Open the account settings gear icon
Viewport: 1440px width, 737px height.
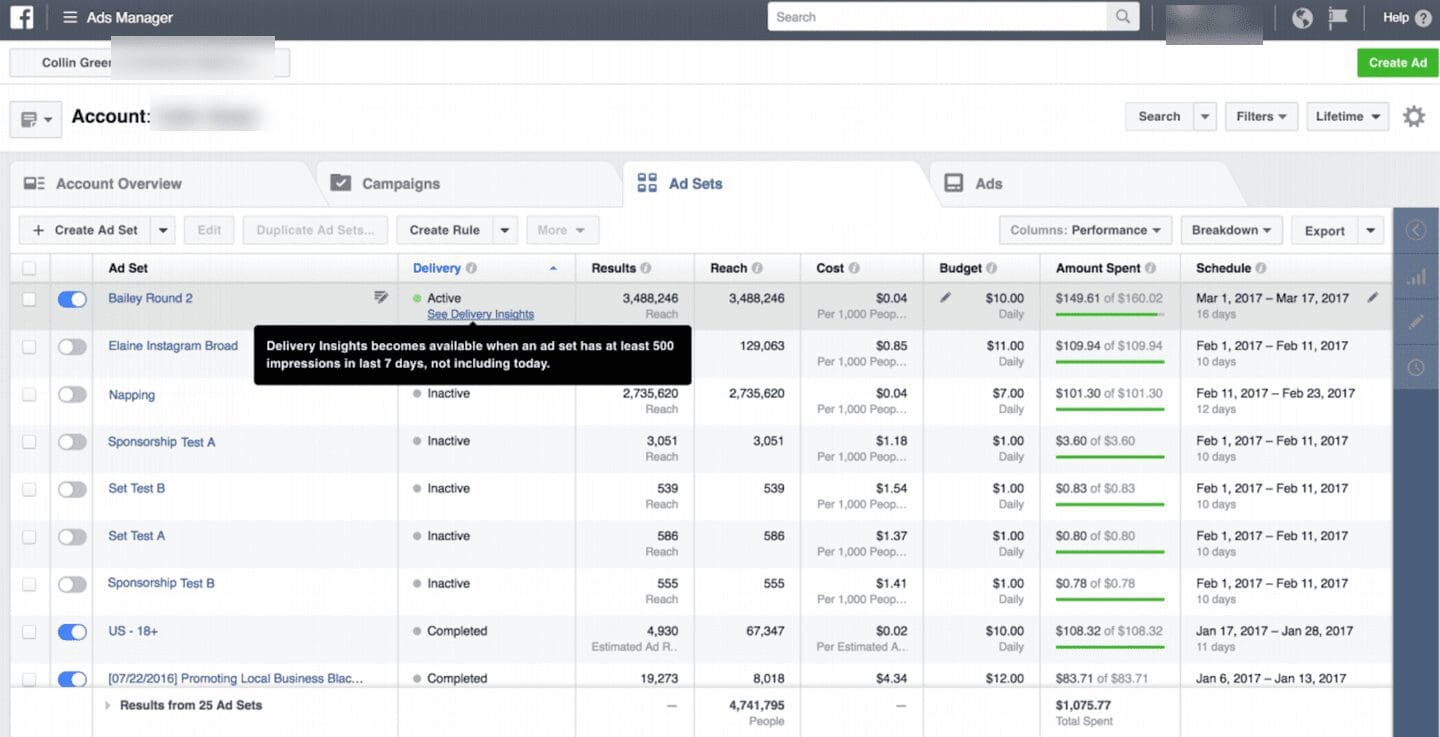(x=1413, y=117)
